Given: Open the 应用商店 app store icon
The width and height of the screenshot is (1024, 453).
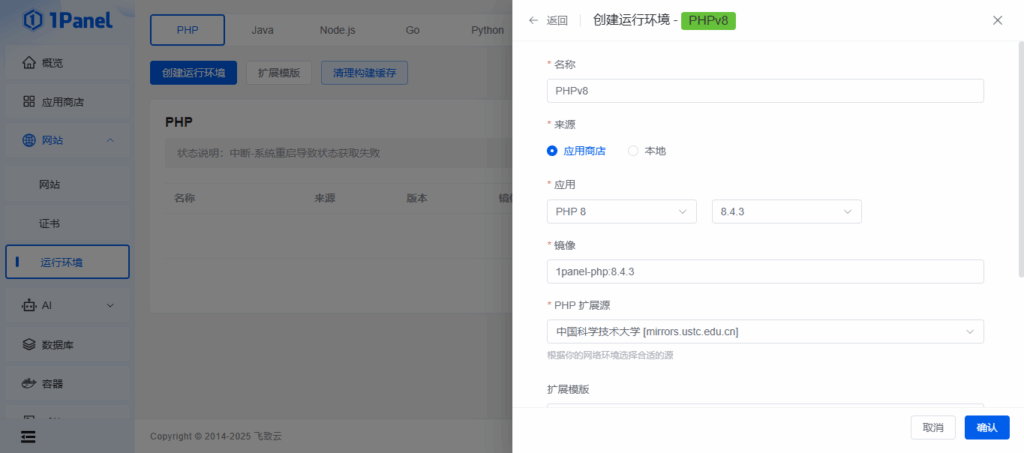Looking at the screenshot, I should [29, 102].
